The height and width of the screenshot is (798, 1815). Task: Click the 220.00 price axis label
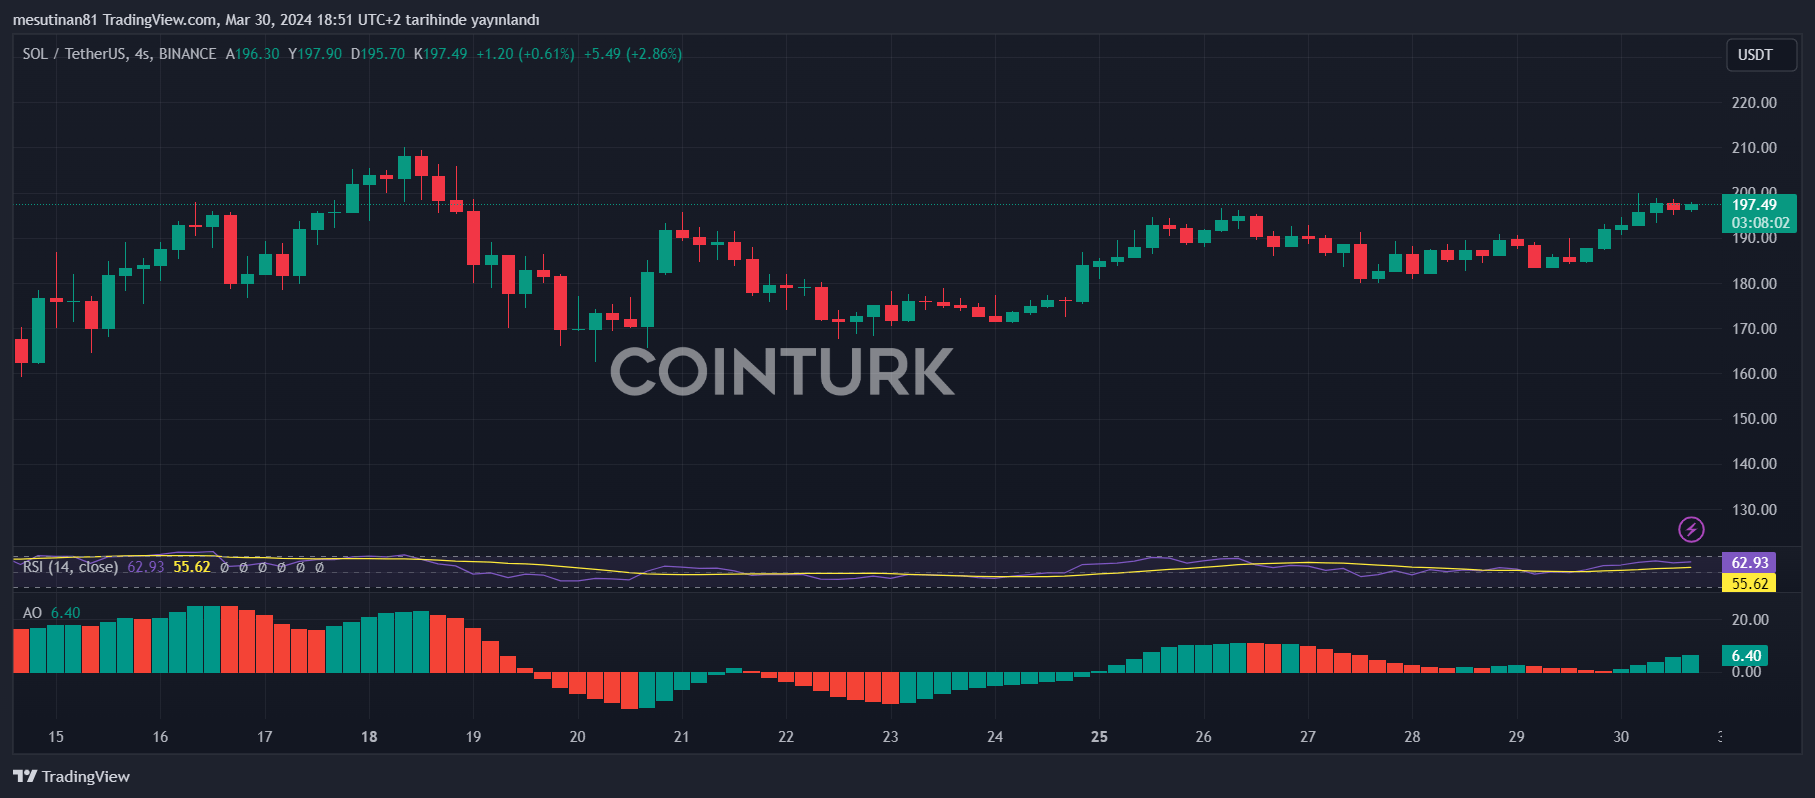1754,103
